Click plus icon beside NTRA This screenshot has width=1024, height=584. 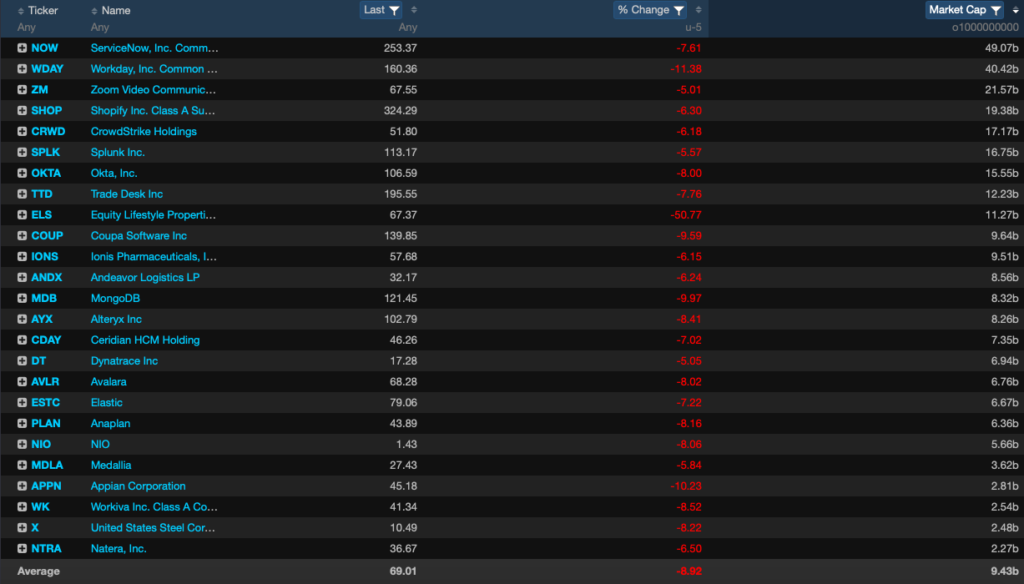coord(22,549)
